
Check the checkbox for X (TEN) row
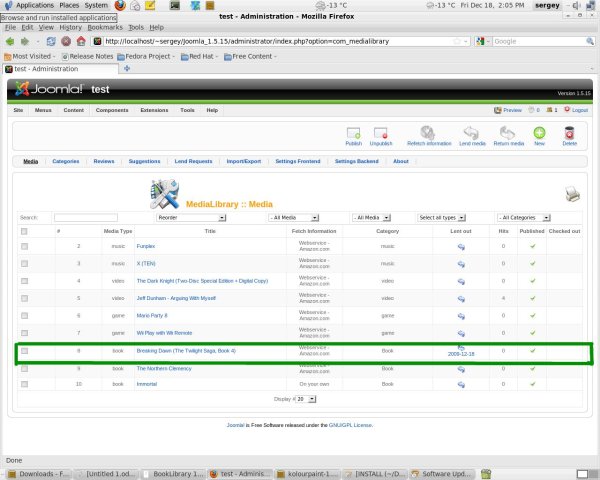click(x=24, y=263)
